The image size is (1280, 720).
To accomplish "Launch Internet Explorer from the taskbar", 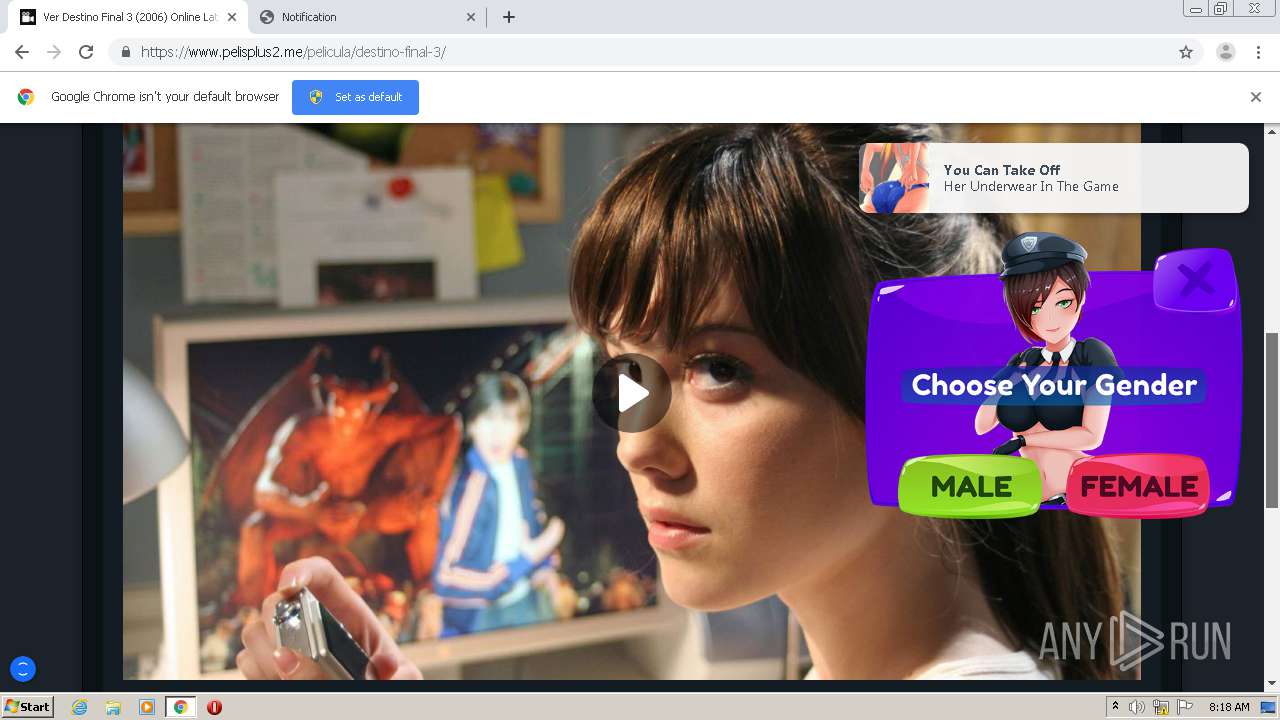I will tap(80, 707).
